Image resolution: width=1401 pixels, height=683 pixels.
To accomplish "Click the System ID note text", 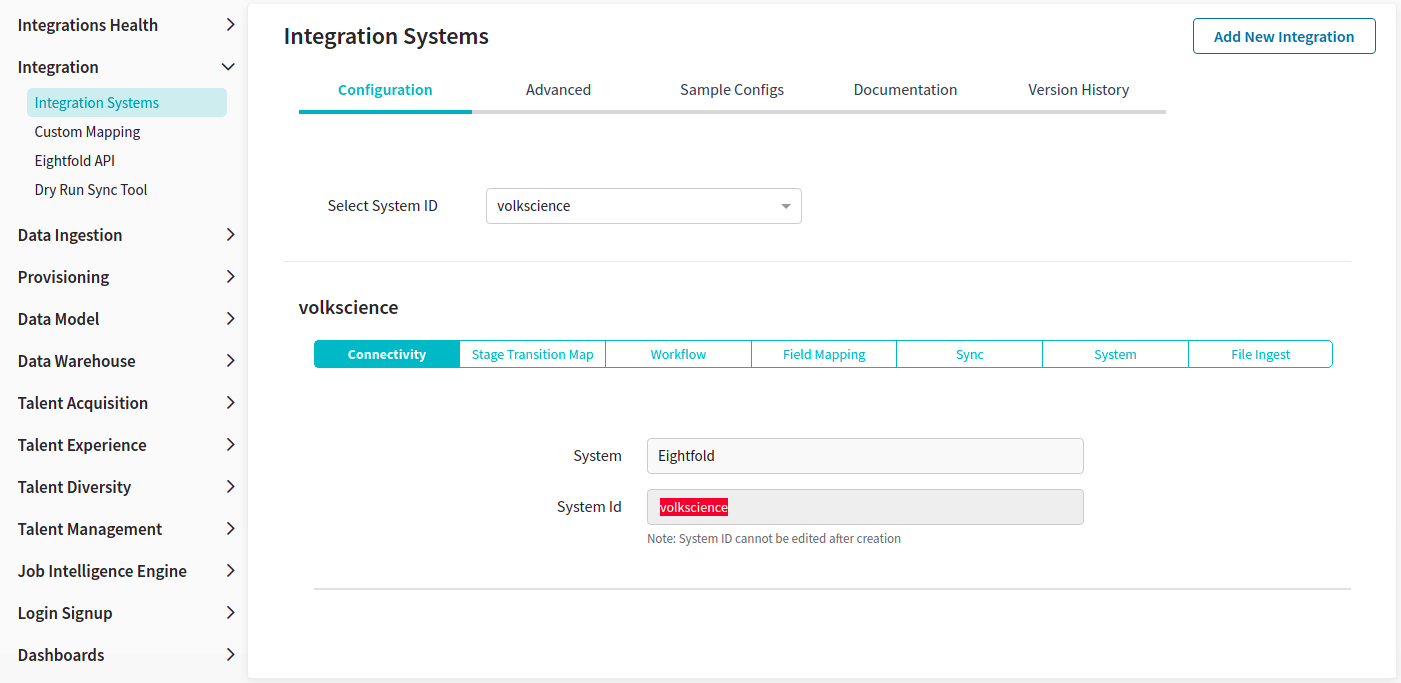I will pos(774,539).
